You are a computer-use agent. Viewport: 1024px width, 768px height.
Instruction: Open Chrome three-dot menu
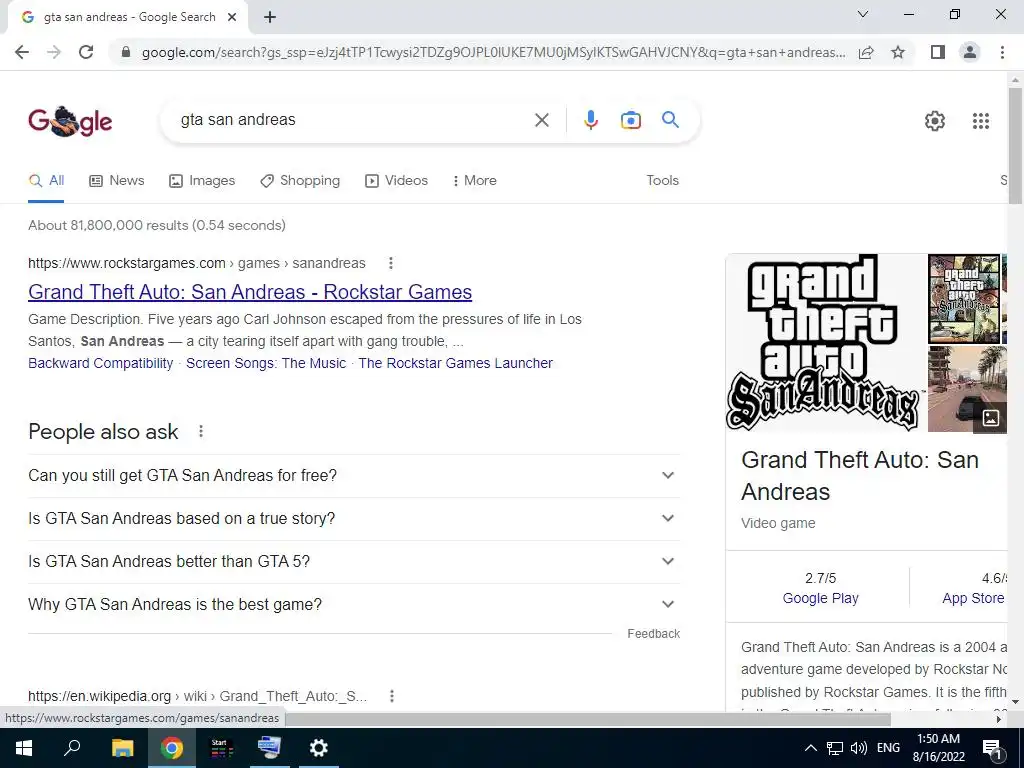click(x=1002, y=52)
